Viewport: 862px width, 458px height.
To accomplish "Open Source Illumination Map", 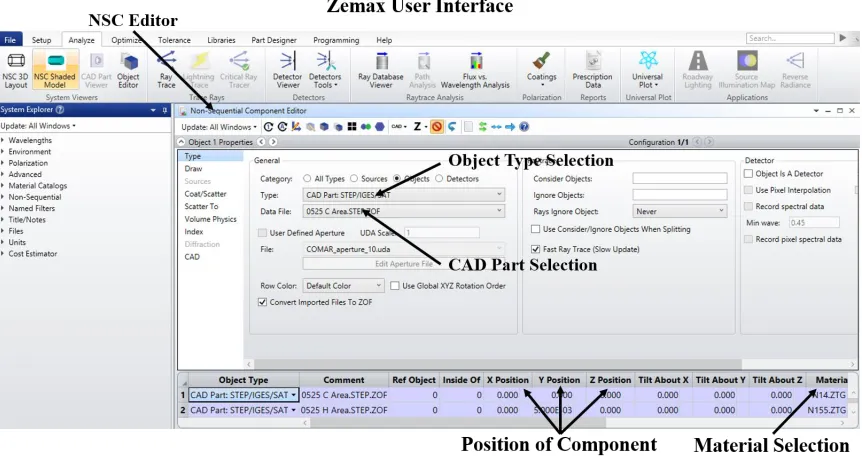I will coord(747,70).
